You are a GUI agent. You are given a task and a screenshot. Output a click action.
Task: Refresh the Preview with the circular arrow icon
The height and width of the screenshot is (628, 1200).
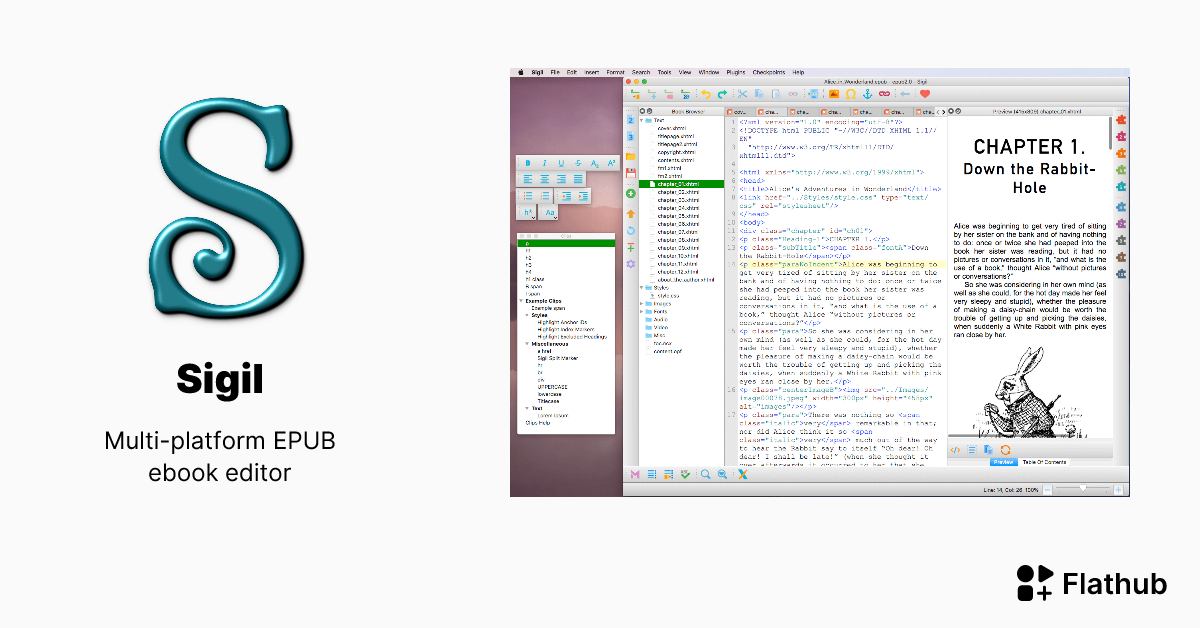pos(1005,450)
